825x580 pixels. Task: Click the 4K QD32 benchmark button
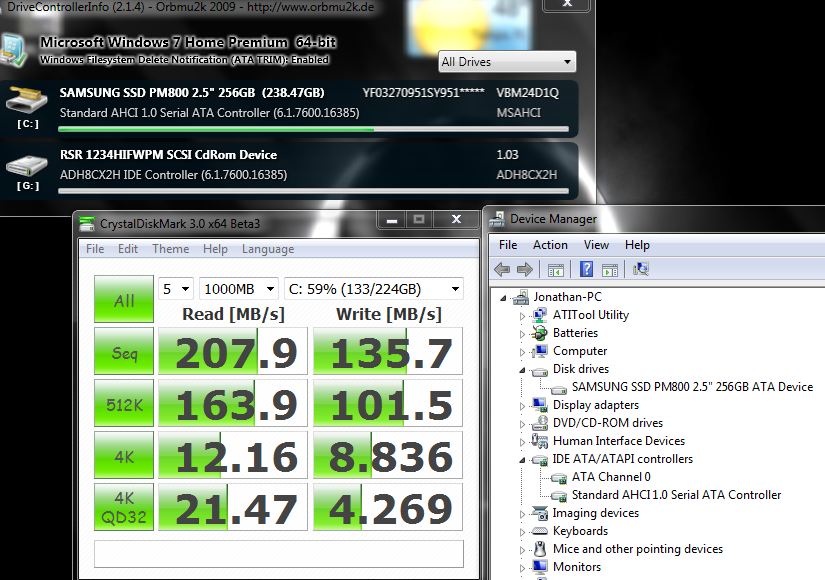(x=124, y=507)
